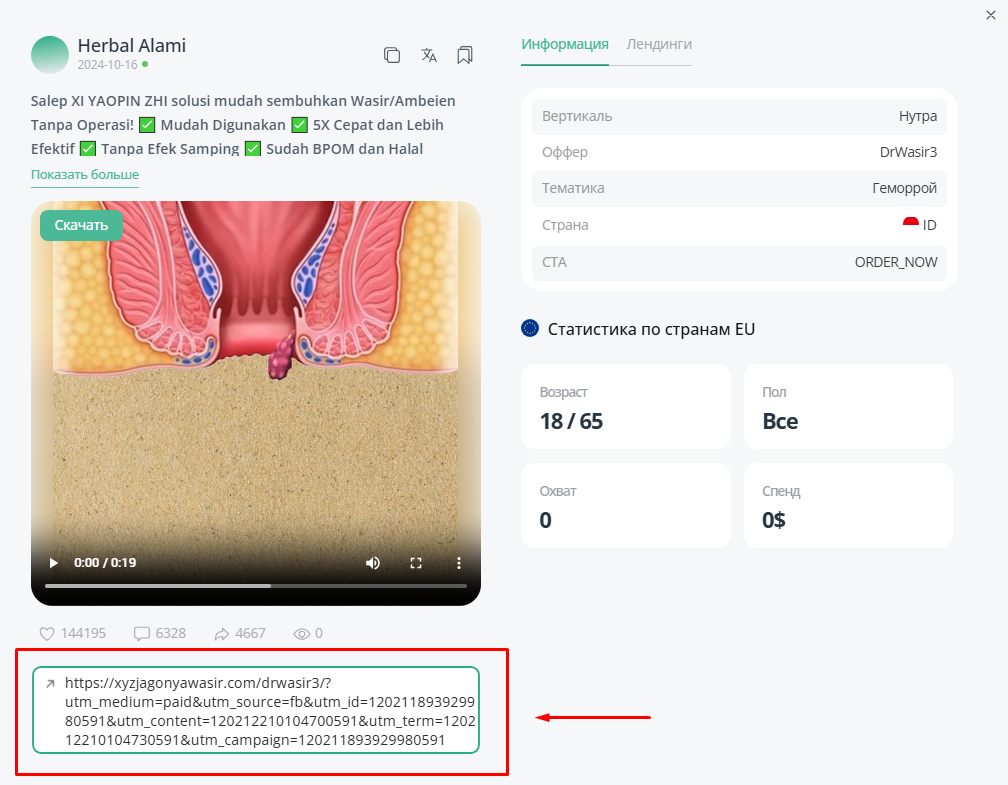1008x785 pixels.
Task: Click the offer value DrWasir3
Action: [908, 152]
